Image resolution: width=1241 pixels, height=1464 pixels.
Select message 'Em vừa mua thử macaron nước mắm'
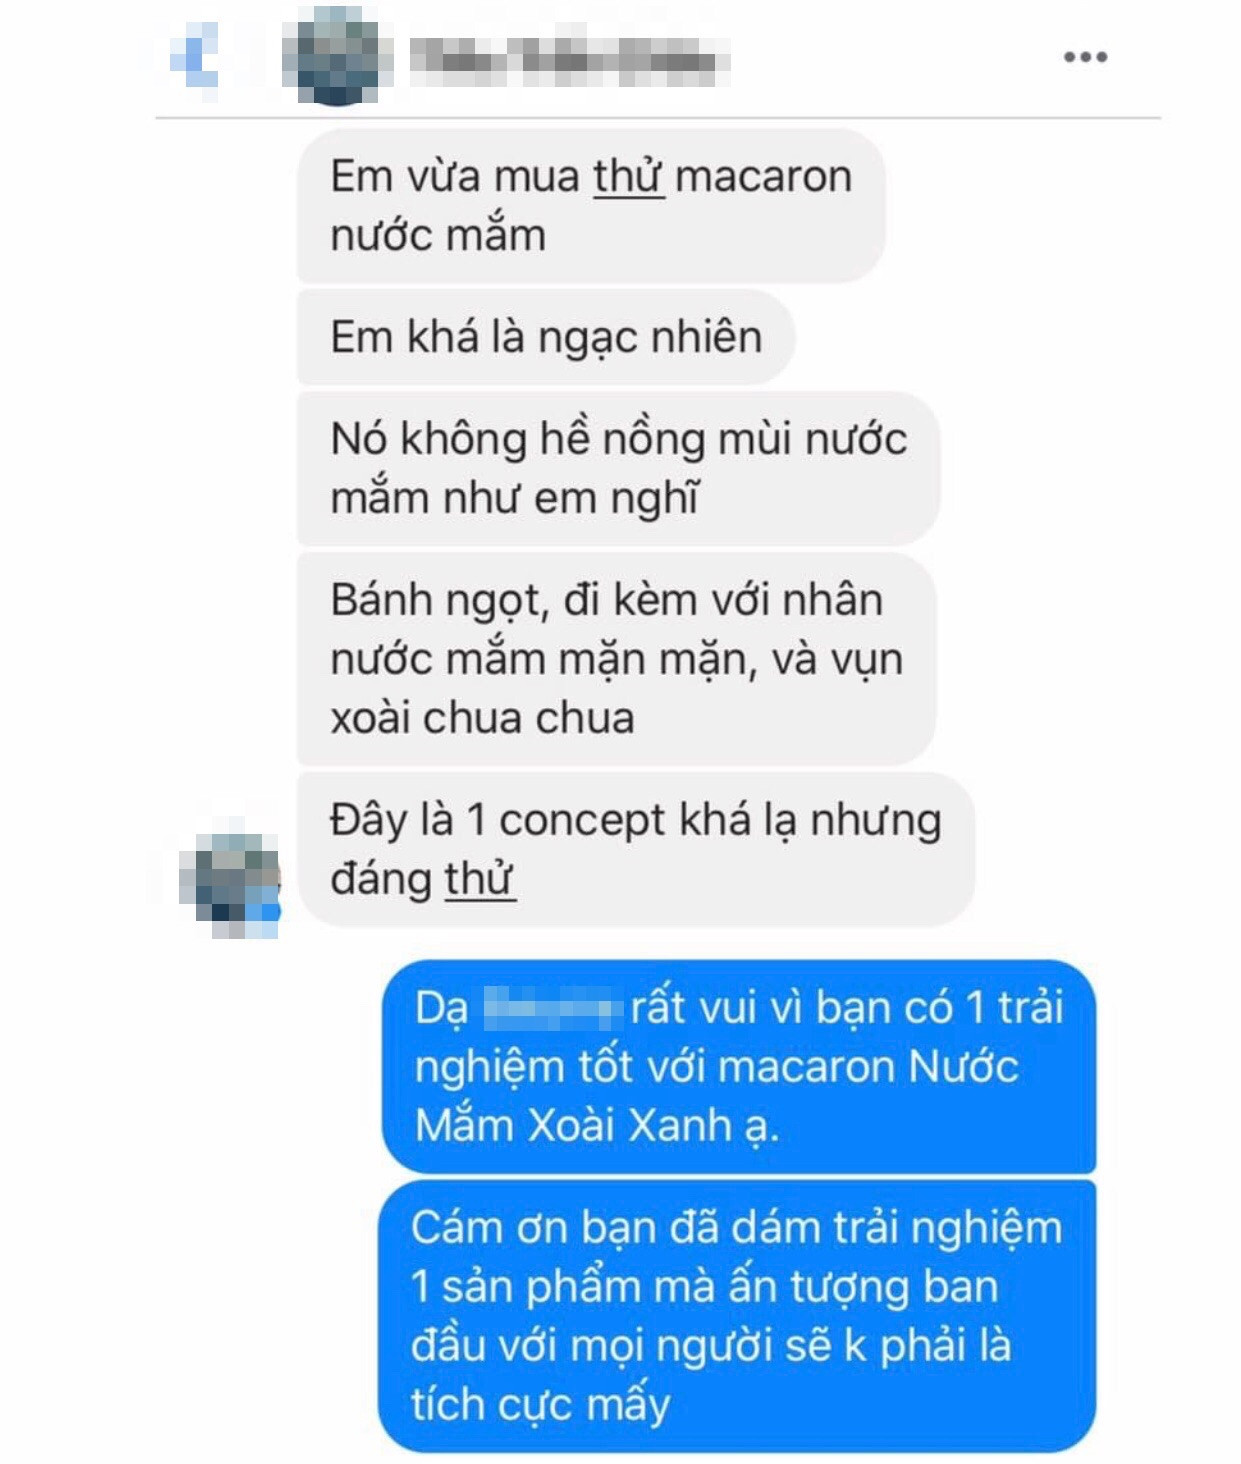pos(591,206)
